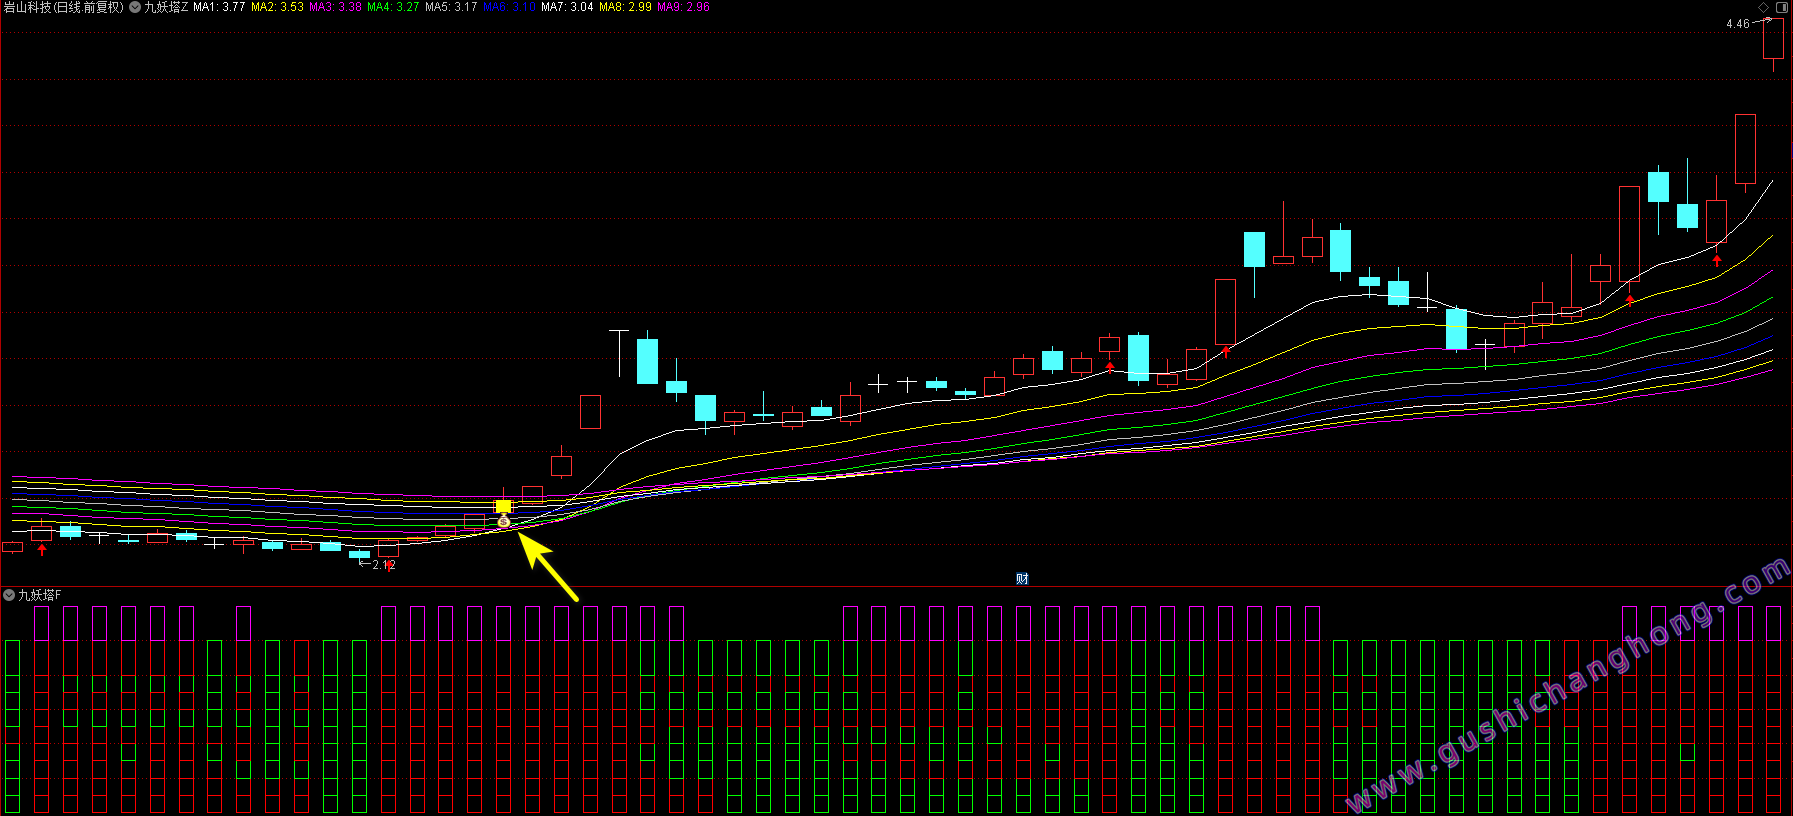Click the MA6: 3.10 value
The image size is (1793, 816).
[x=509, y=7]
